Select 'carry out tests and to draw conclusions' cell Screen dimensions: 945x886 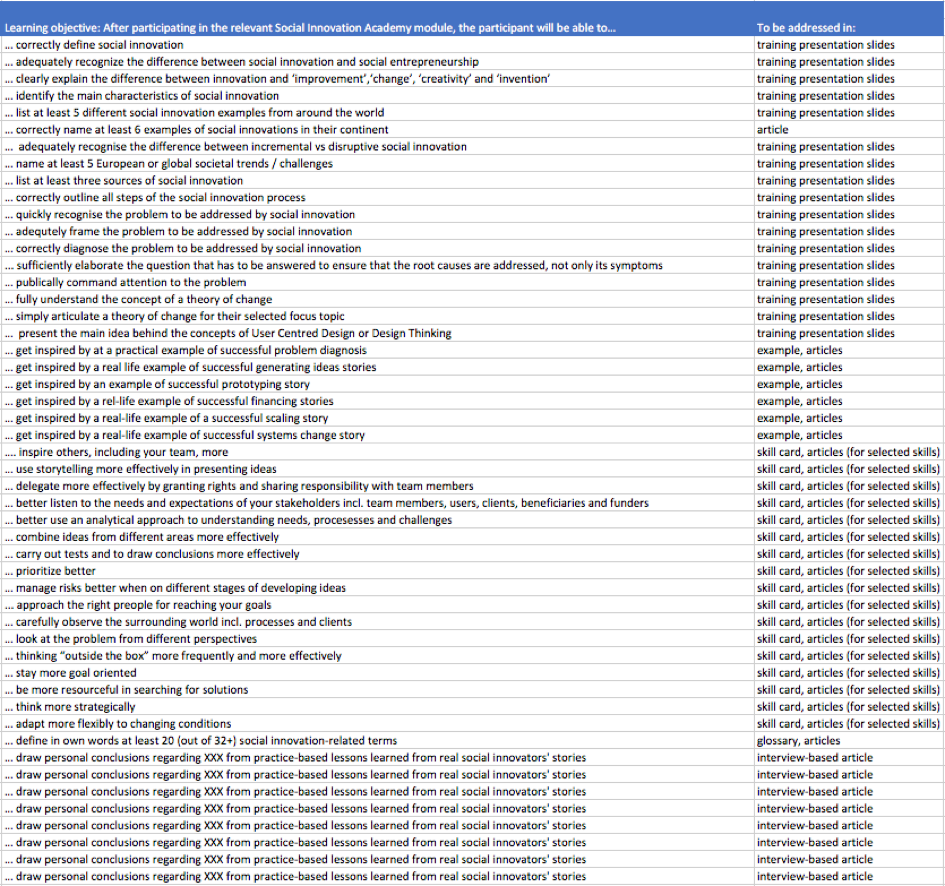(377, 554)
